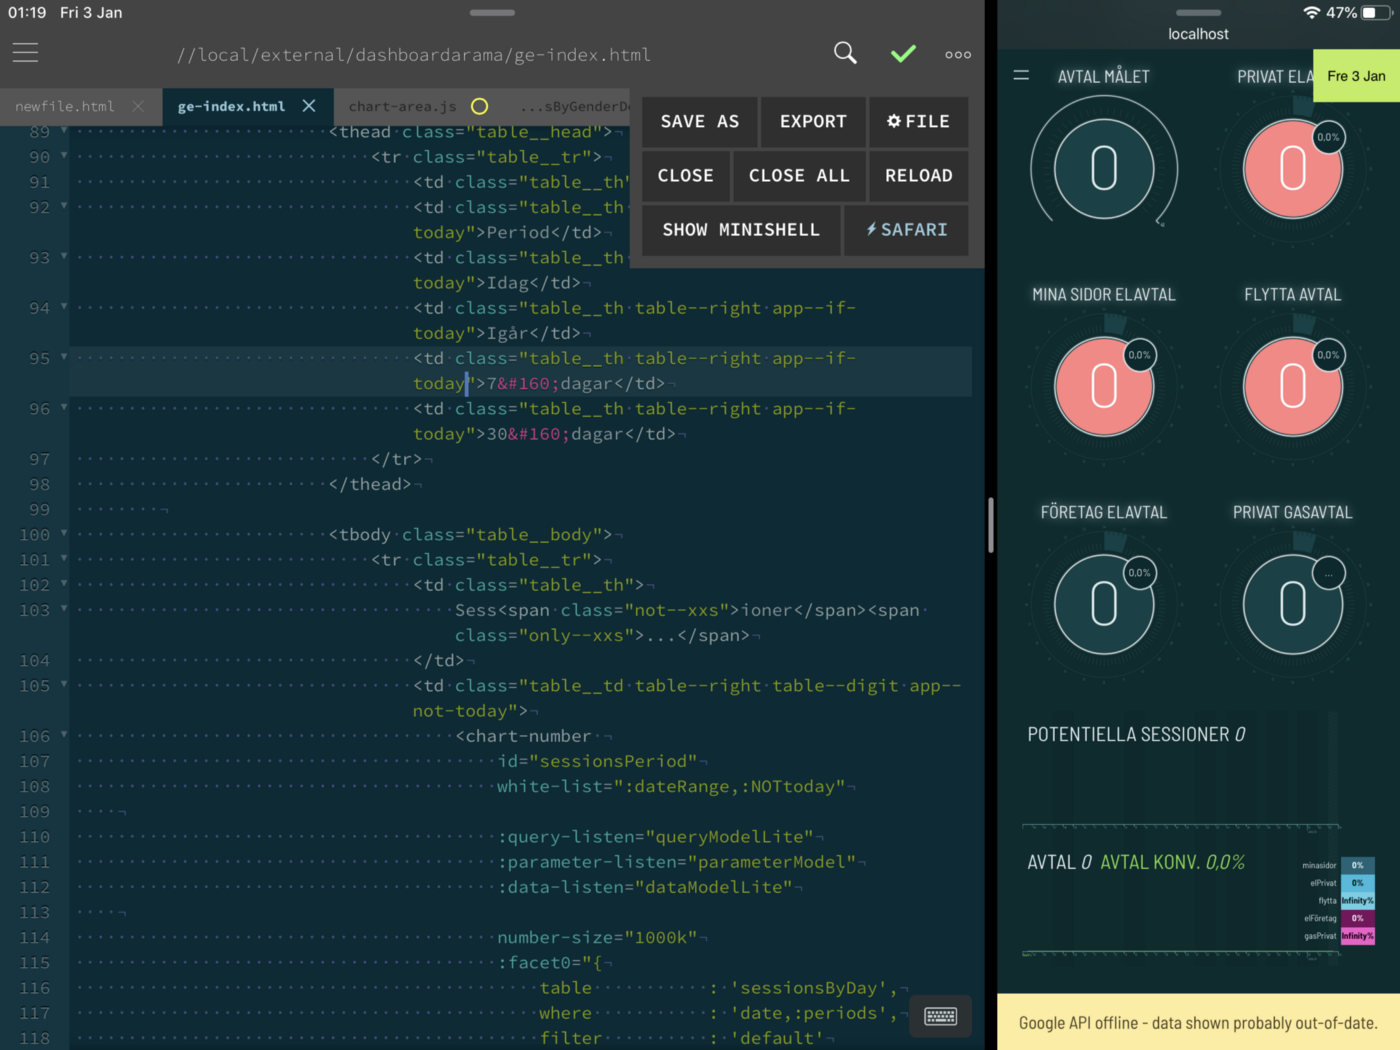Viewport: 1400px width, 1050px height.
Task: Grab the split-view divider handle
Action: pos(990,525)
